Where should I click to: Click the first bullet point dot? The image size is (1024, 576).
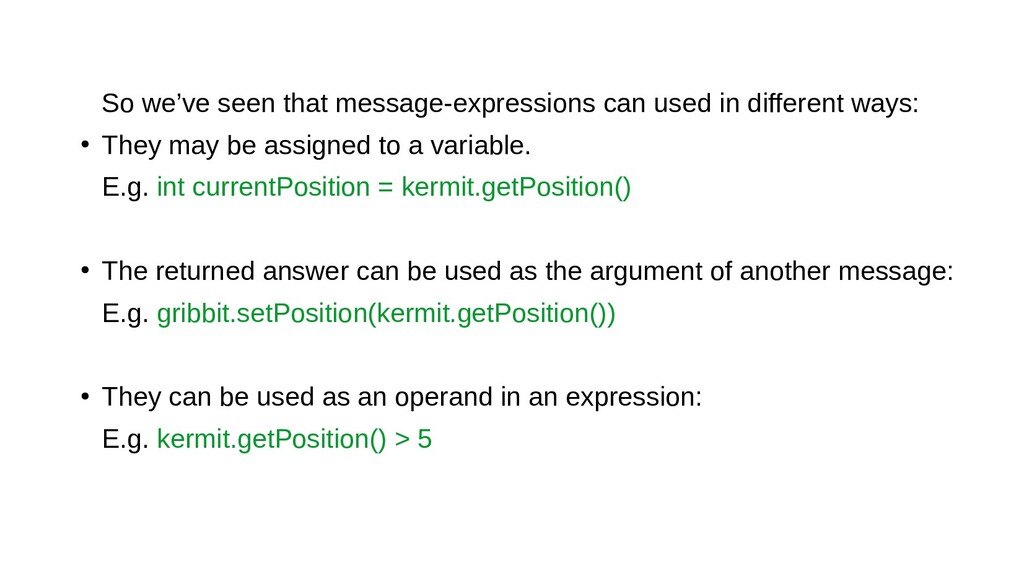pyautogui.click(x=85, y=144)
